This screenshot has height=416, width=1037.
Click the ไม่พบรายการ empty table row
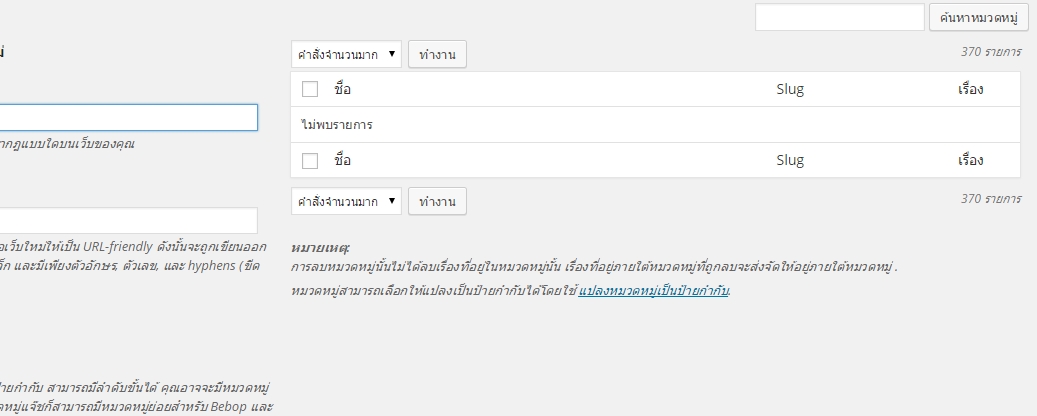tap(655, 125)
